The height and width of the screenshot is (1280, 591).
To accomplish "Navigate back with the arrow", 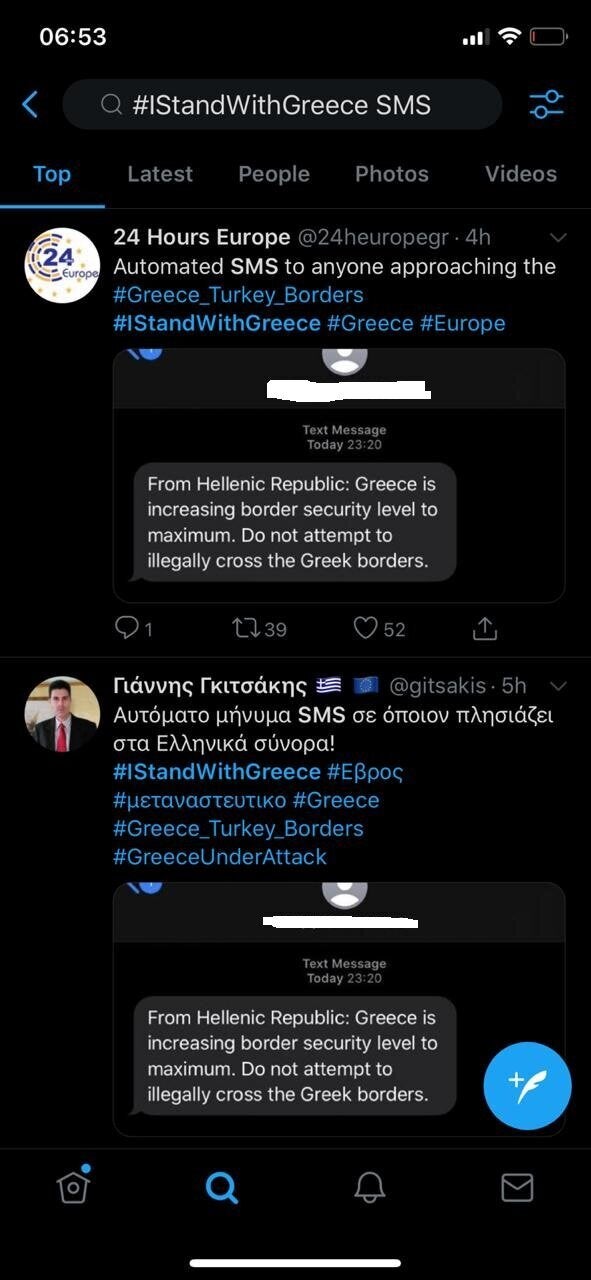I will (27, 104).
